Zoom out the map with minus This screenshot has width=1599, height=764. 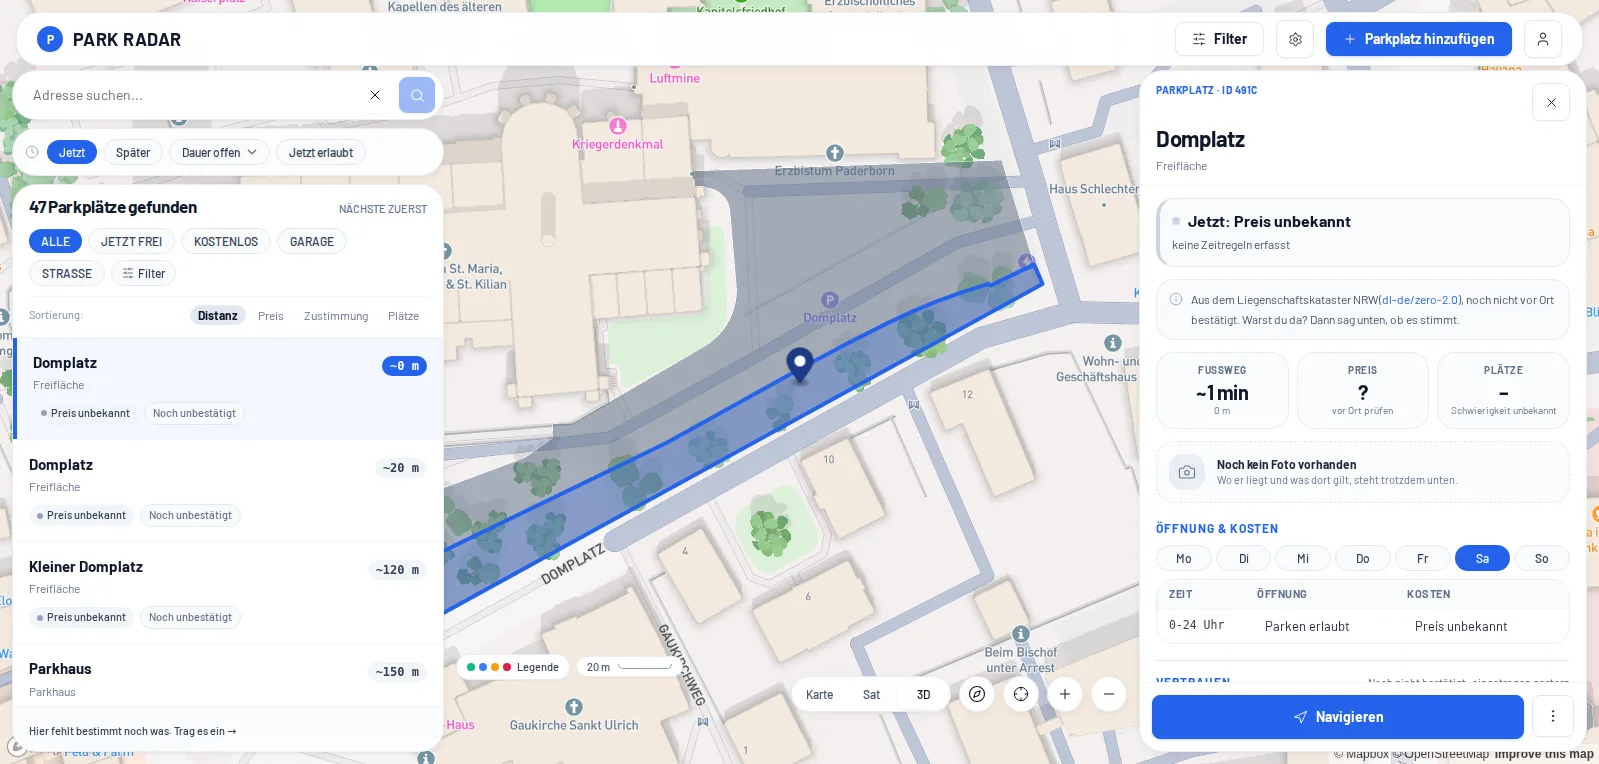pos(1109,694)
